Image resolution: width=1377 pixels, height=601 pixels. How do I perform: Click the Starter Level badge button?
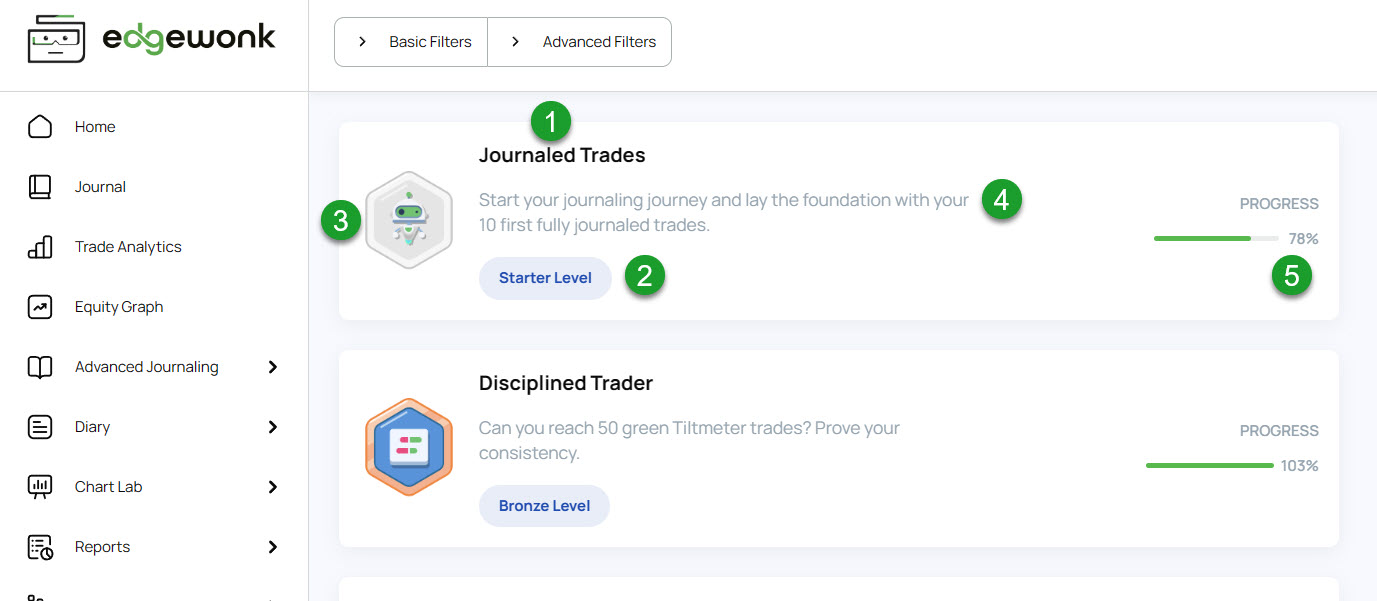(545, 278)
